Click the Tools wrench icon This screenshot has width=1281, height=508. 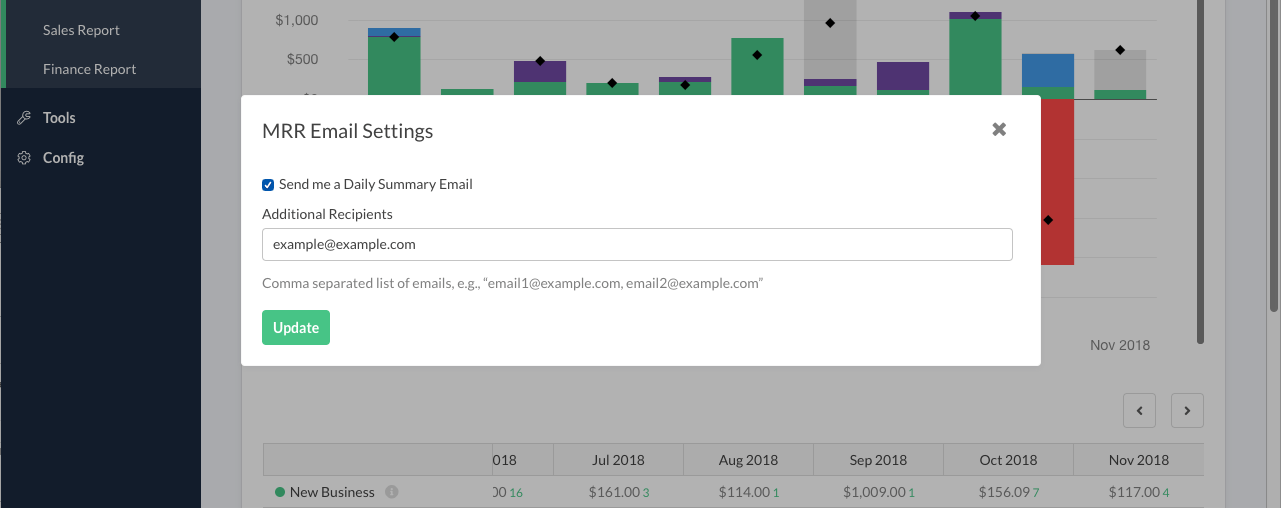coord(24,118)
